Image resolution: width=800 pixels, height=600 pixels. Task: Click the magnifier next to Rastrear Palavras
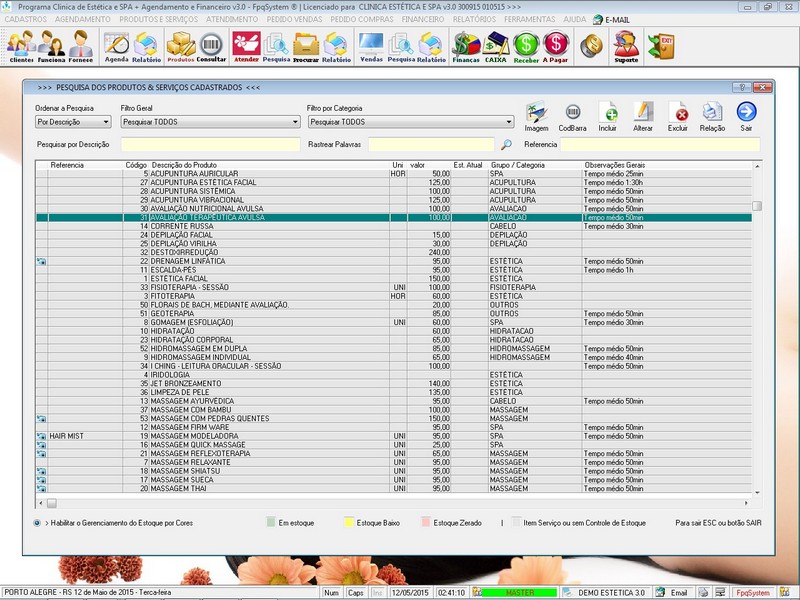[x=506, y=144]
